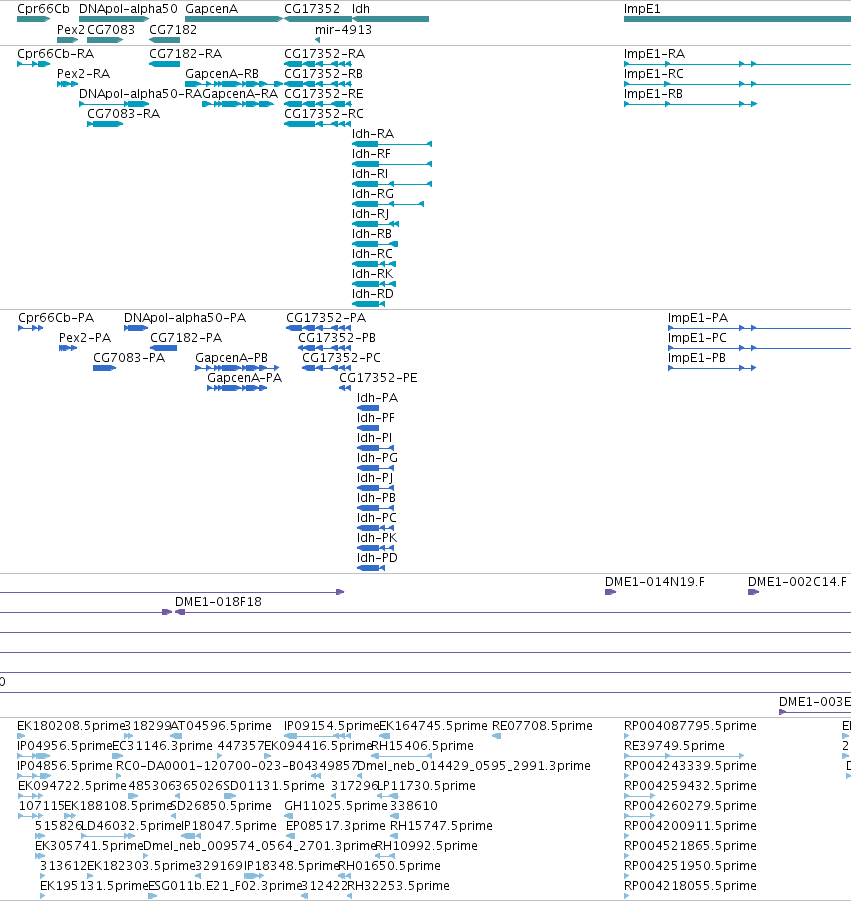Select the Idh gene label in top track
The height and width of the screenshot is (901, 851).
361,9
